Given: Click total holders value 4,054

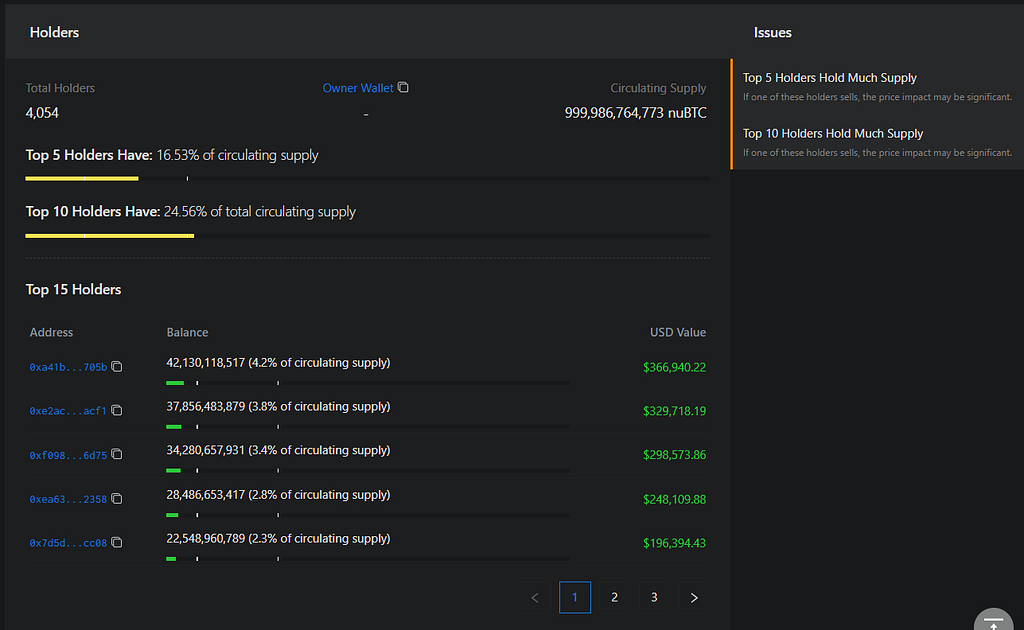Looking at the screenshot, I should (x=42, y=113).
